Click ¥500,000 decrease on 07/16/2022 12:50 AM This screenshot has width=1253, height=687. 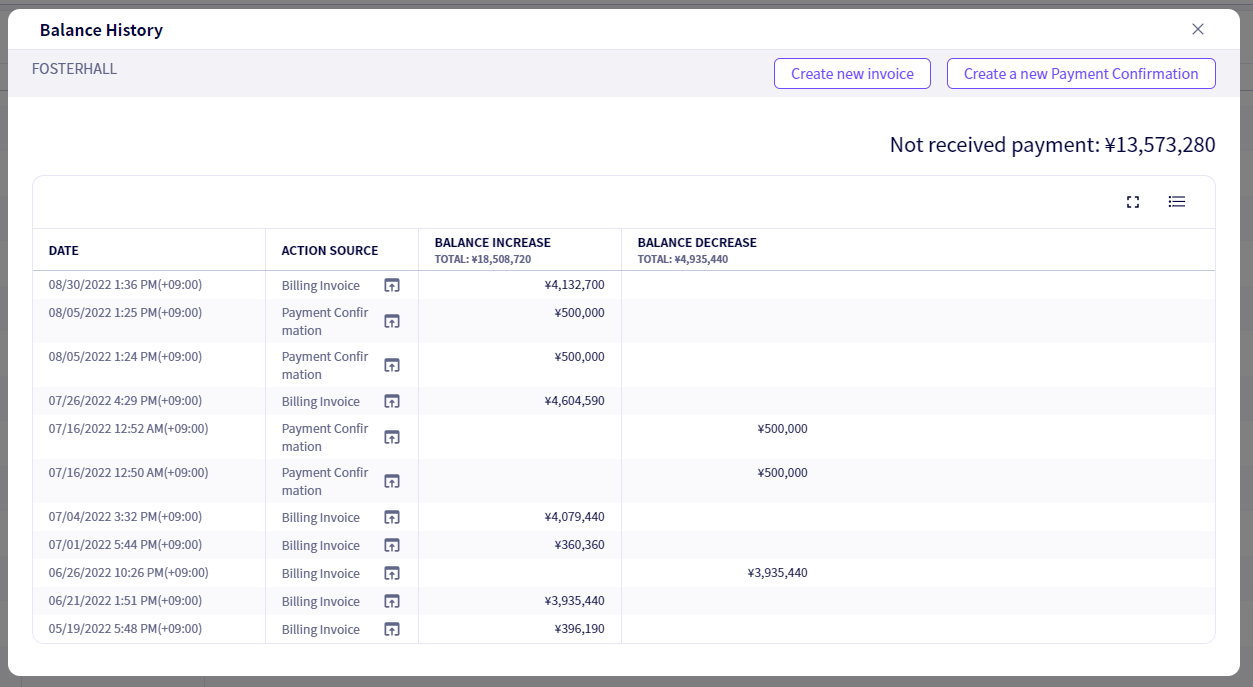tap(782, 473)
